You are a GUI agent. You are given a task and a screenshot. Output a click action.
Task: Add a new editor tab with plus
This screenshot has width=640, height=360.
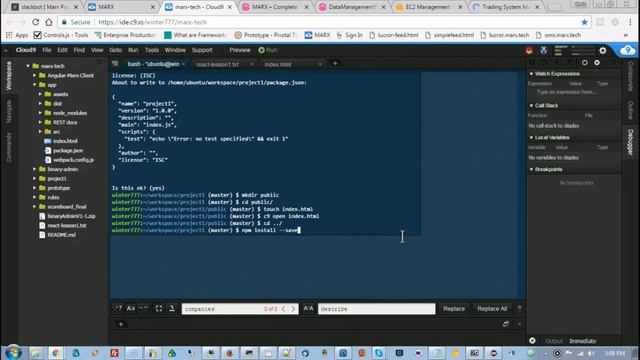[x=335, y=63]
